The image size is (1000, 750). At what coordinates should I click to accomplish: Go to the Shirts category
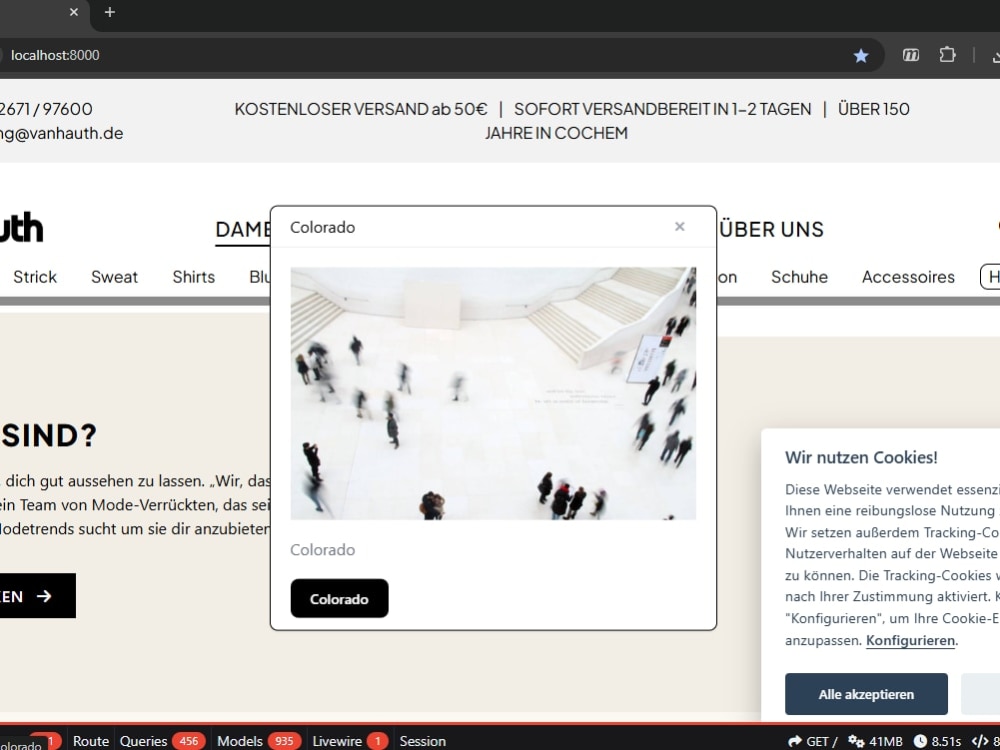(x=193, y=277)
